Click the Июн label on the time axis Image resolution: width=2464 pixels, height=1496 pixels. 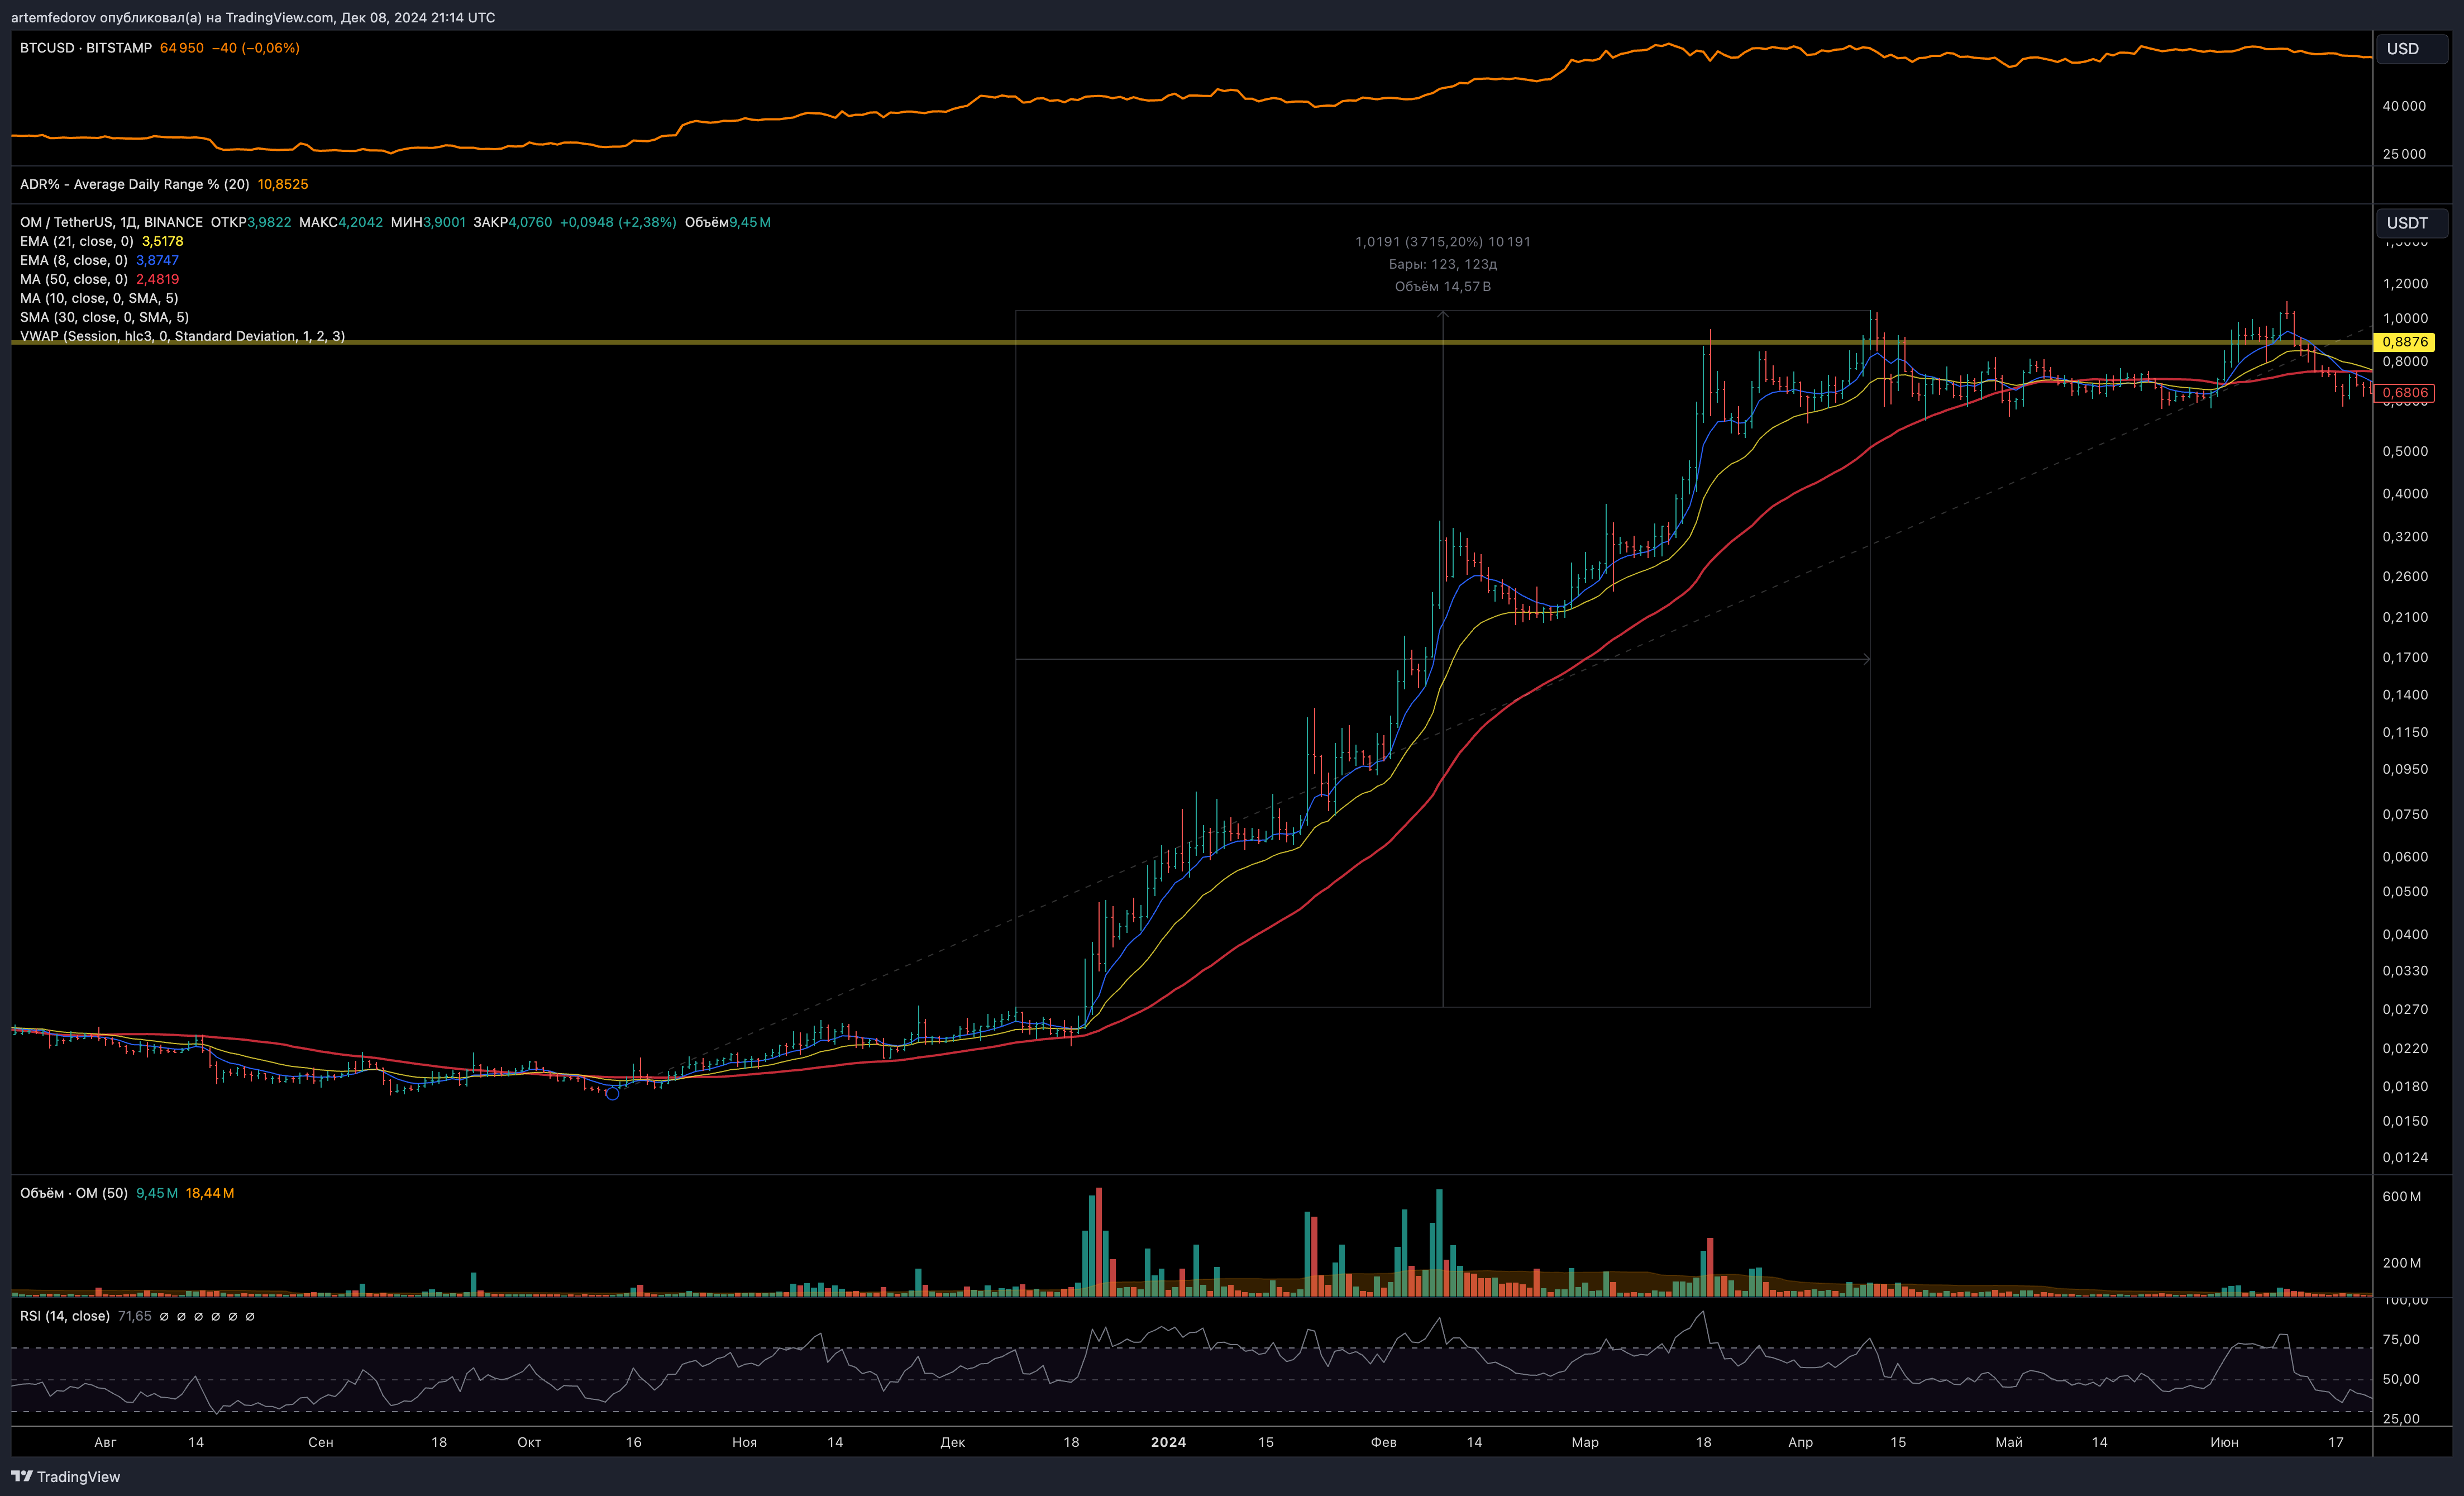2224,1442
